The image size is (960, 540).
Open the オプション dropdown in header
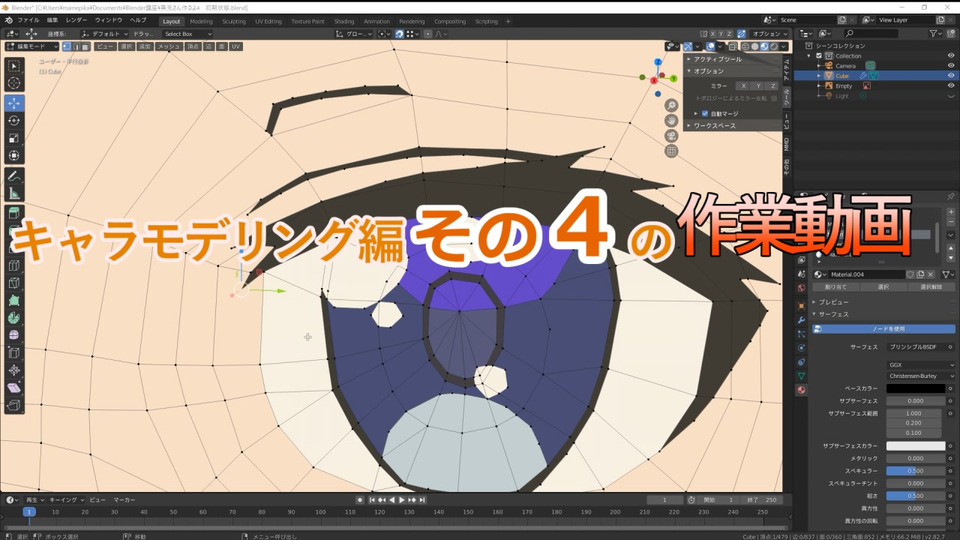(x=769, y=34)
